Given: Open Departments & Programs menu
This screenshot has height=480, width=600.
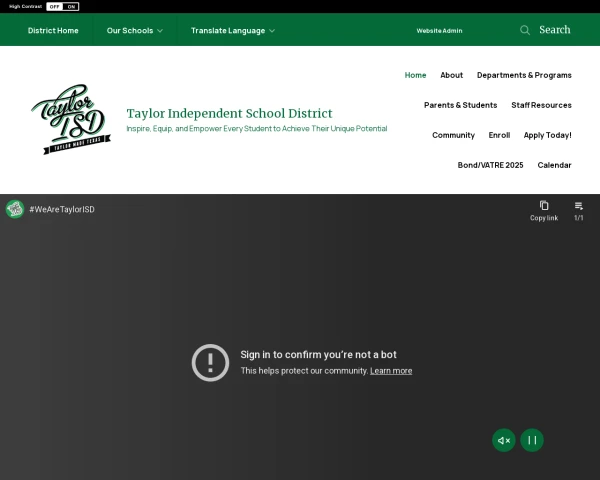Looking at the screenshot, I should tap(524, 75).
